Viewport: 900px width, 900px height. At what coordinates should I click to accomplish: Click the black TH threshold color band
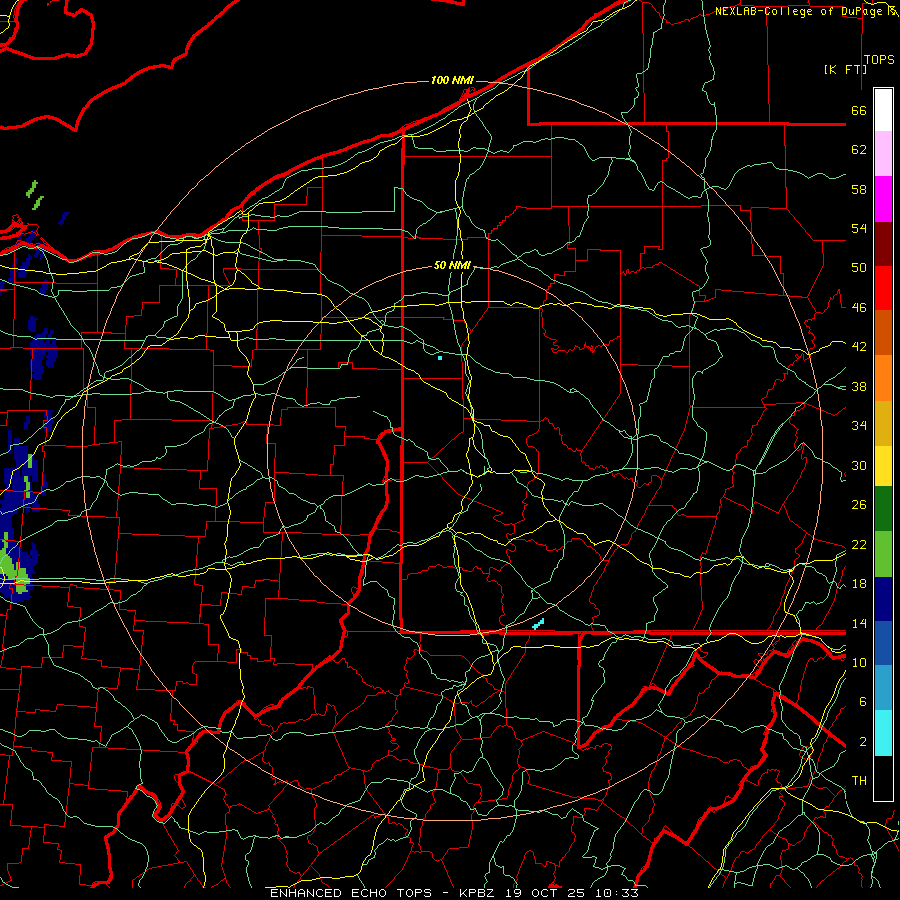[883, 778]
